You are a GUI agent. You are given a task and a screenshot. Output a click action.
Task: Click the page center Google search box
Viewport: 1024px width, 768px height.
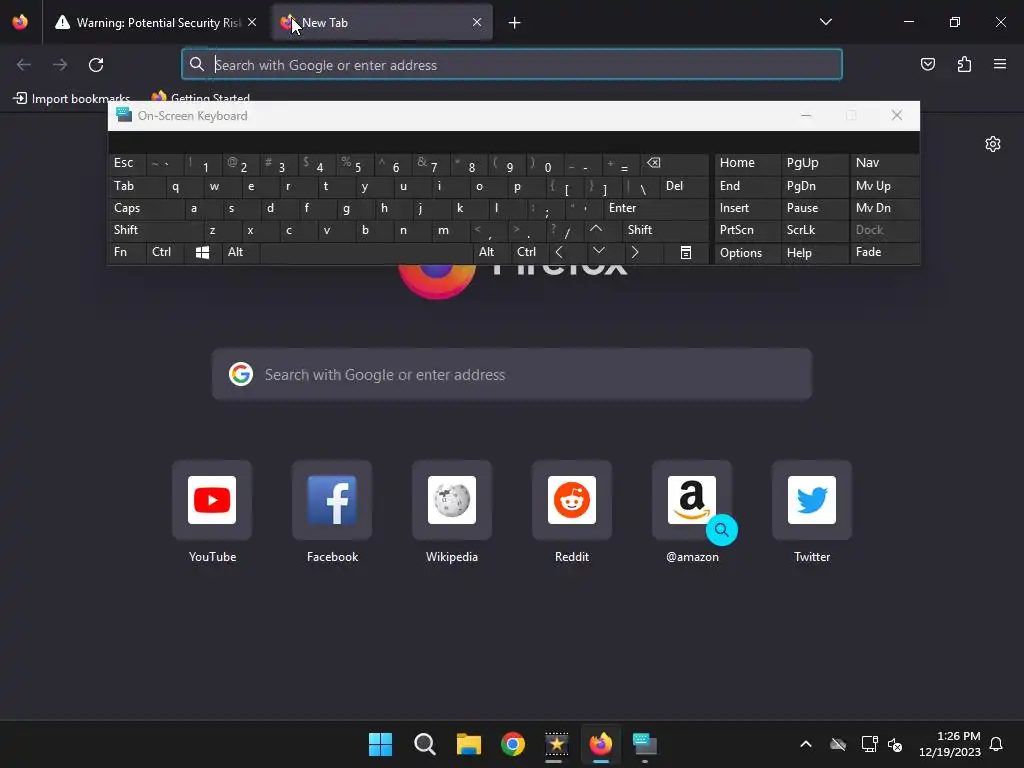512,374
